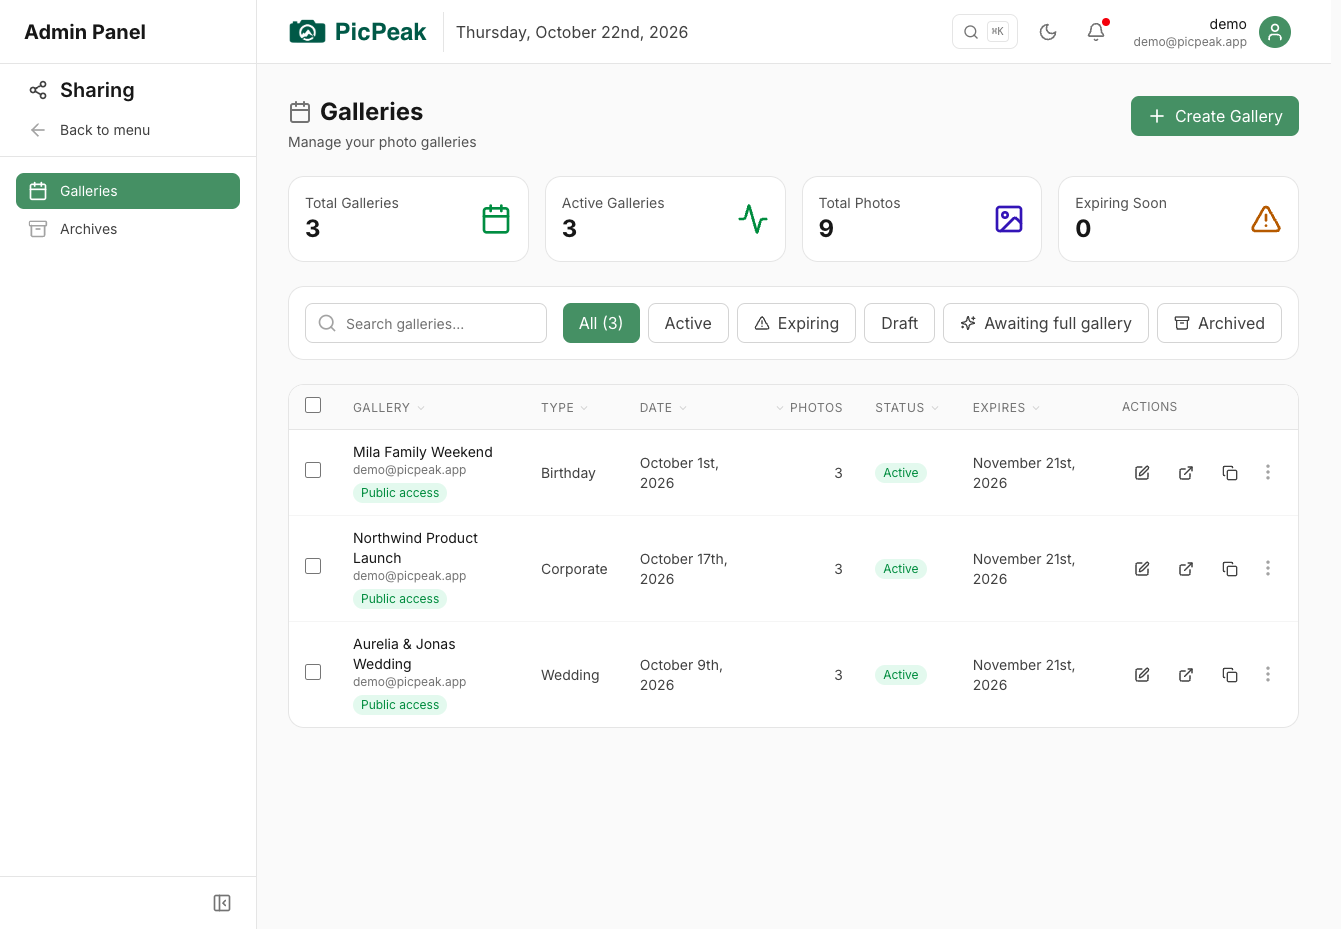Select all galleries with header checkbox
The width and height of the screenshot is (1341, 929).
[x=313, y=405]
